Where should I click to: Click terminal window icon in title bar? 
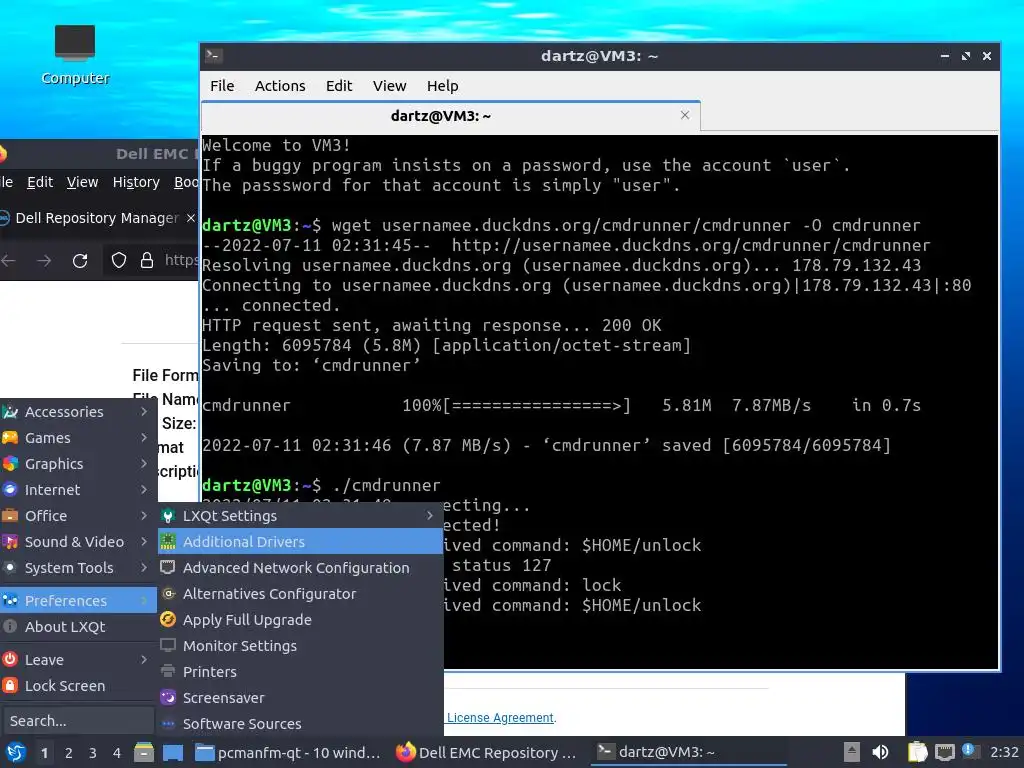click(214, 56)
